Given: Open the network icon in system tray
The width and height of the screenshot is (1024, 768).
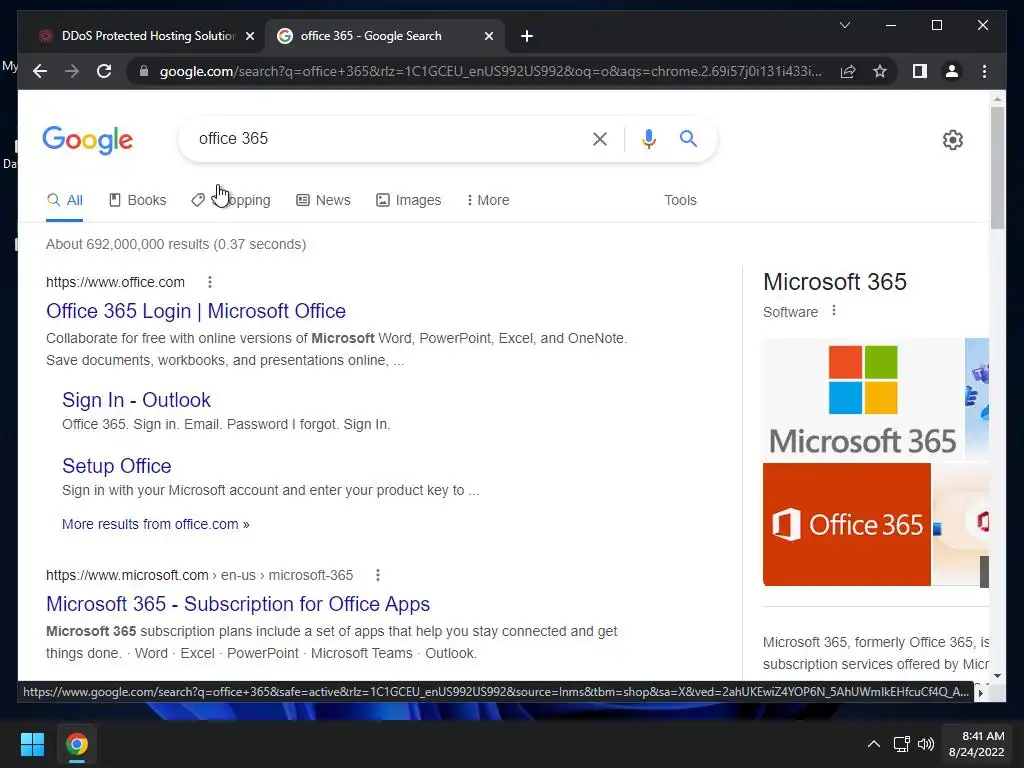Looking at the screenshot, I should (x=902, y=744).
